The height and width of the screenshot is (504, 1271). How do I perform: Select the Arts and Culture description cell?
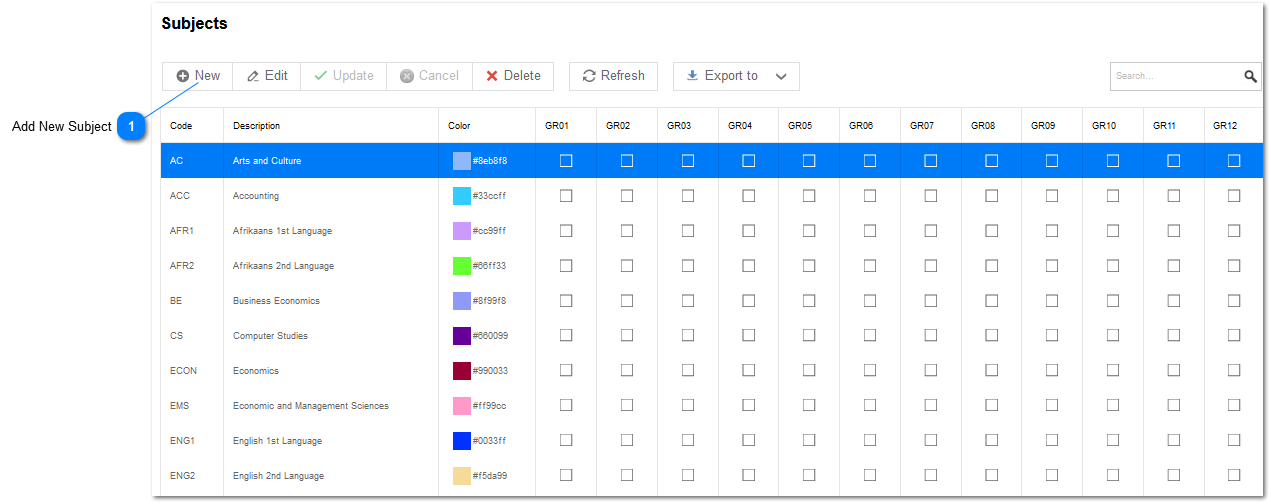(x=331, y=161)
